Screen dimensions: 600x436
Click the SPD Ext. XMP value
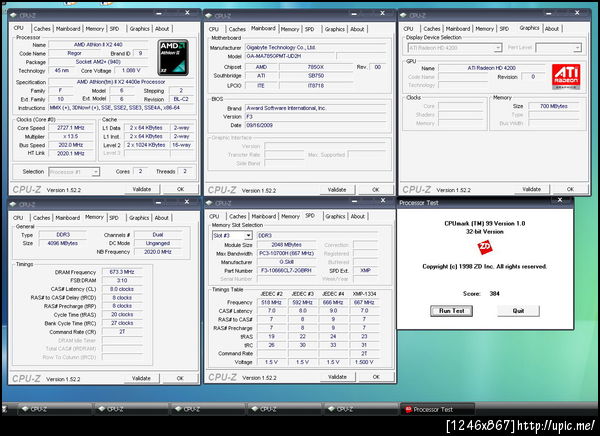[x=365, y=271]
